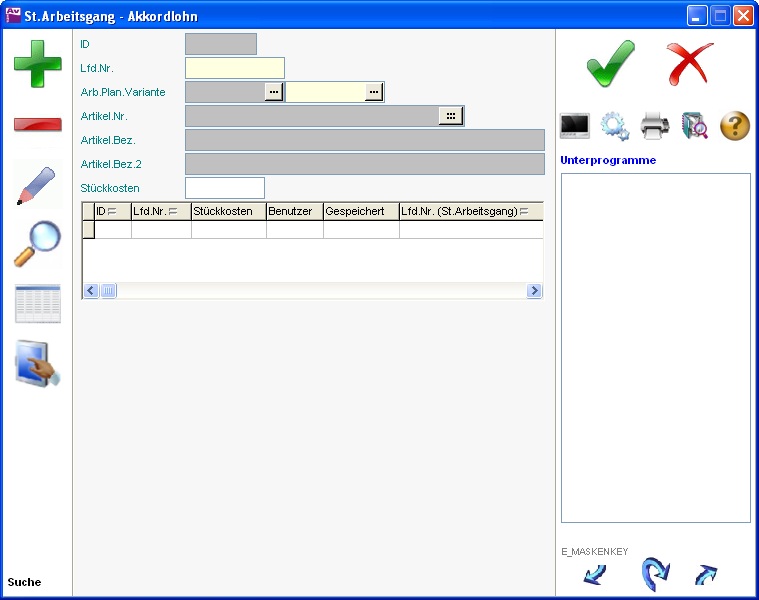Click the touchscreen hand icon in sidebar
The width and height of the screenshot is (759, 600).
pyautogui.click(x=37, y=363)
